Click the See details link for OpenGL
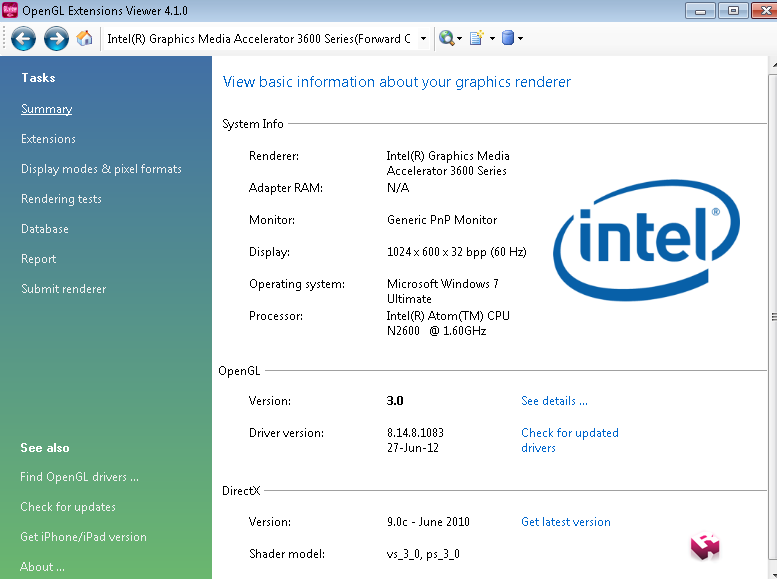Viewport: 777px width, 579px height. [554, 401]
